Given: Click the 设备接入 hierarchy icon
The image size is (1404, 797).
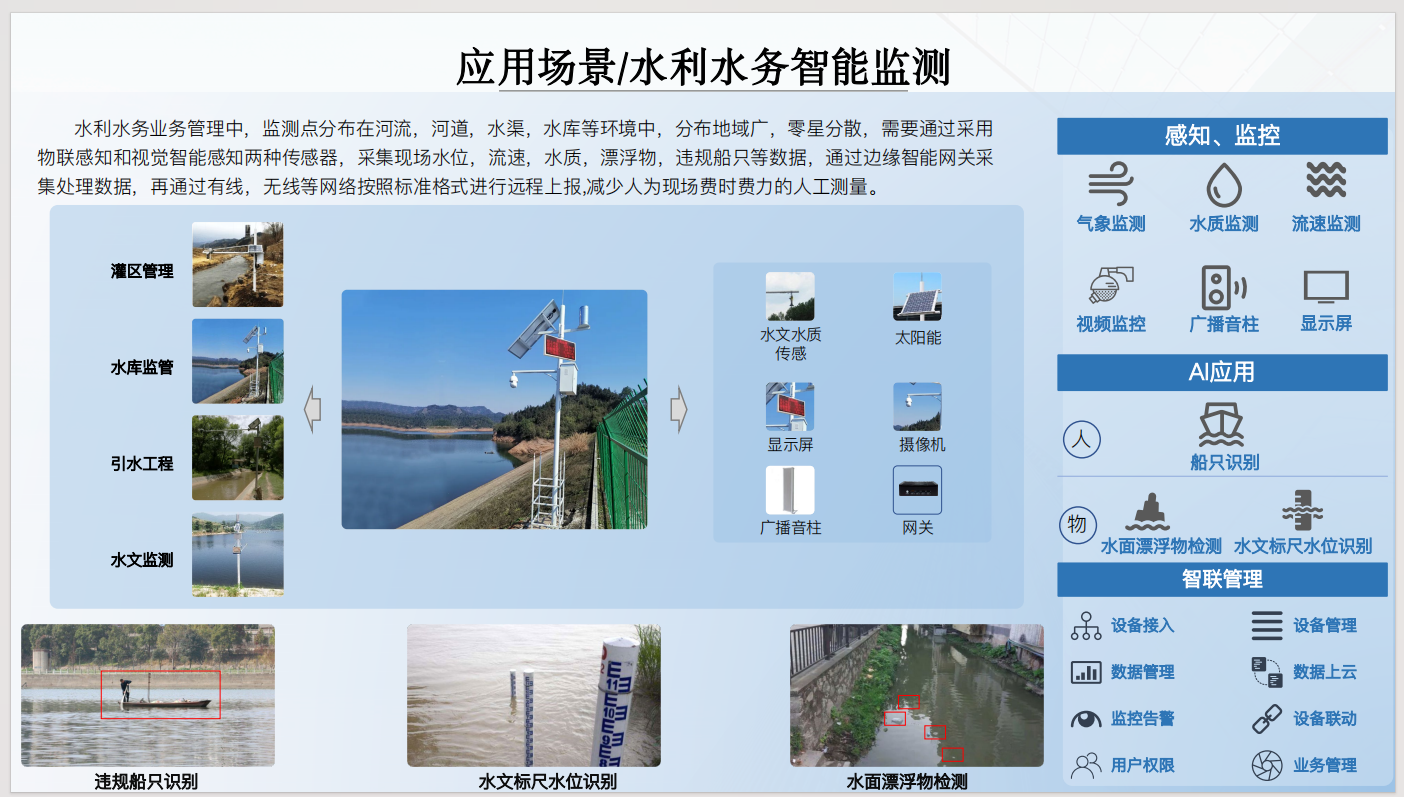Looking at the screenshot, I should point(1086,626).
